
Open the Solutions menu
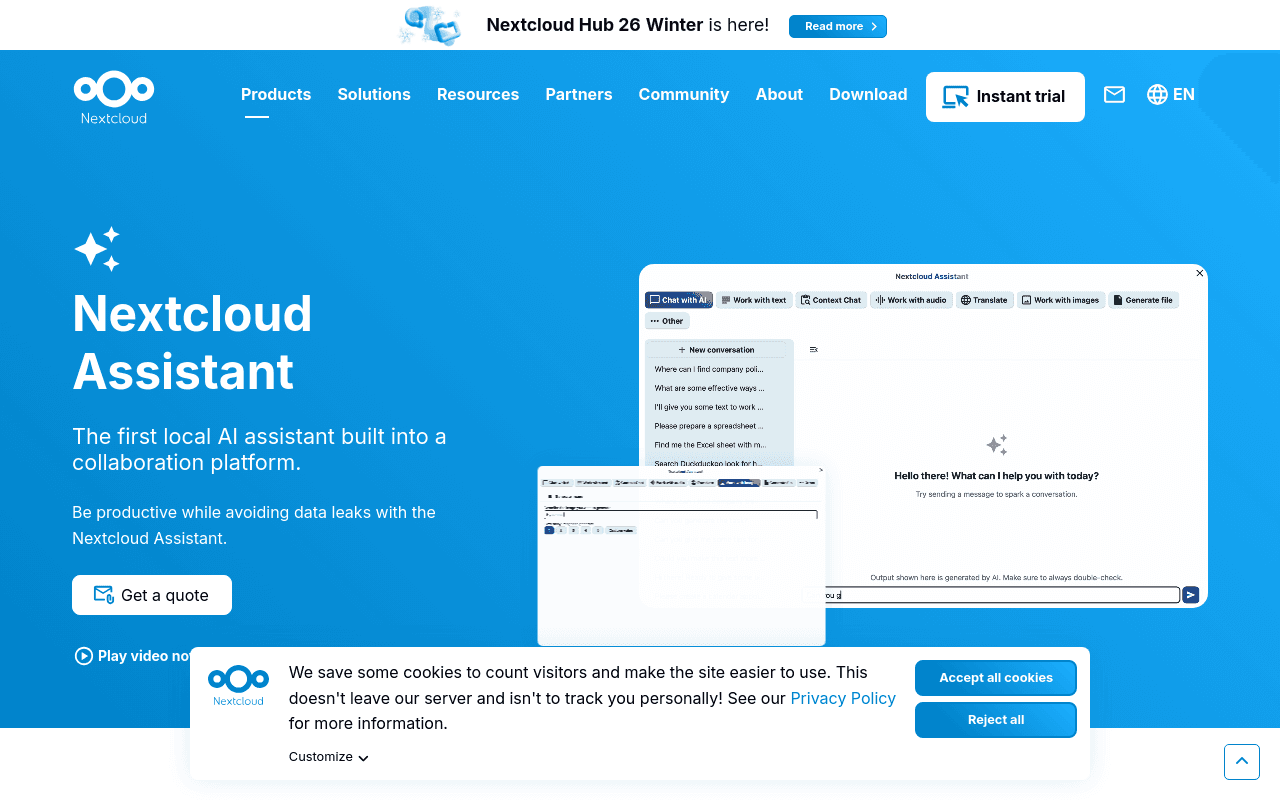coord(374,94)
